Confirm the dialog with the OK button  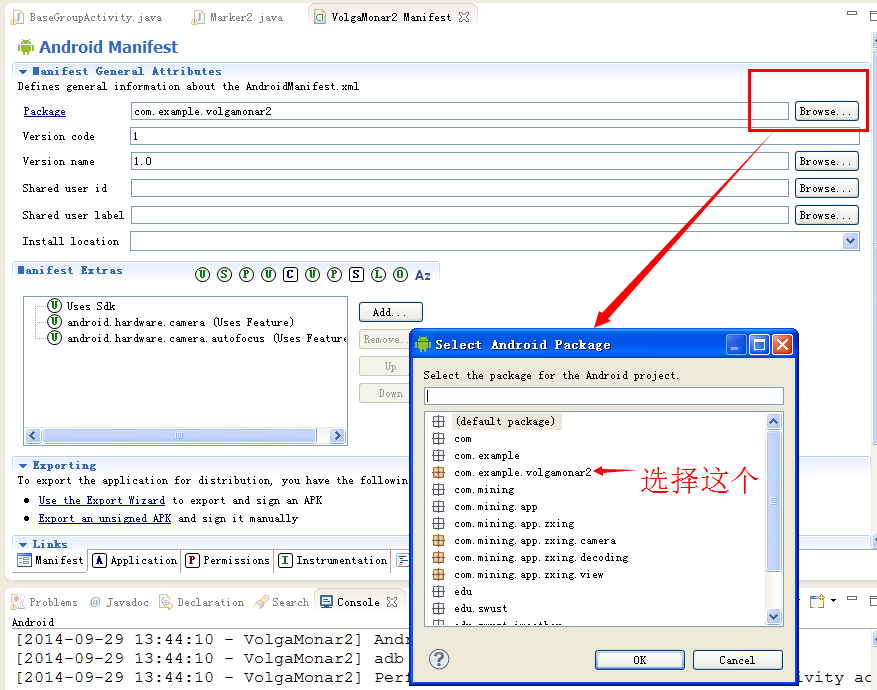[x=640, y=660]
